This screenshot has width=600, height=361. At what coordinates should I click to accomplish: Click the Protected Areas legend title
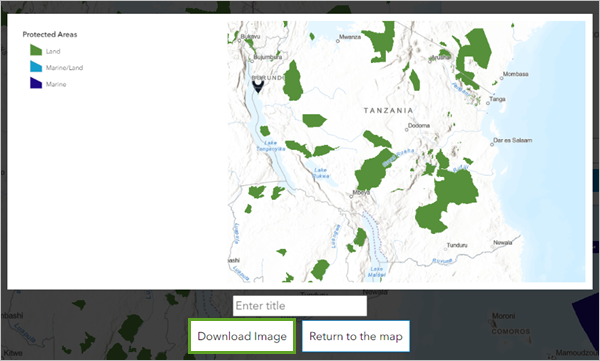coord(50,34)
